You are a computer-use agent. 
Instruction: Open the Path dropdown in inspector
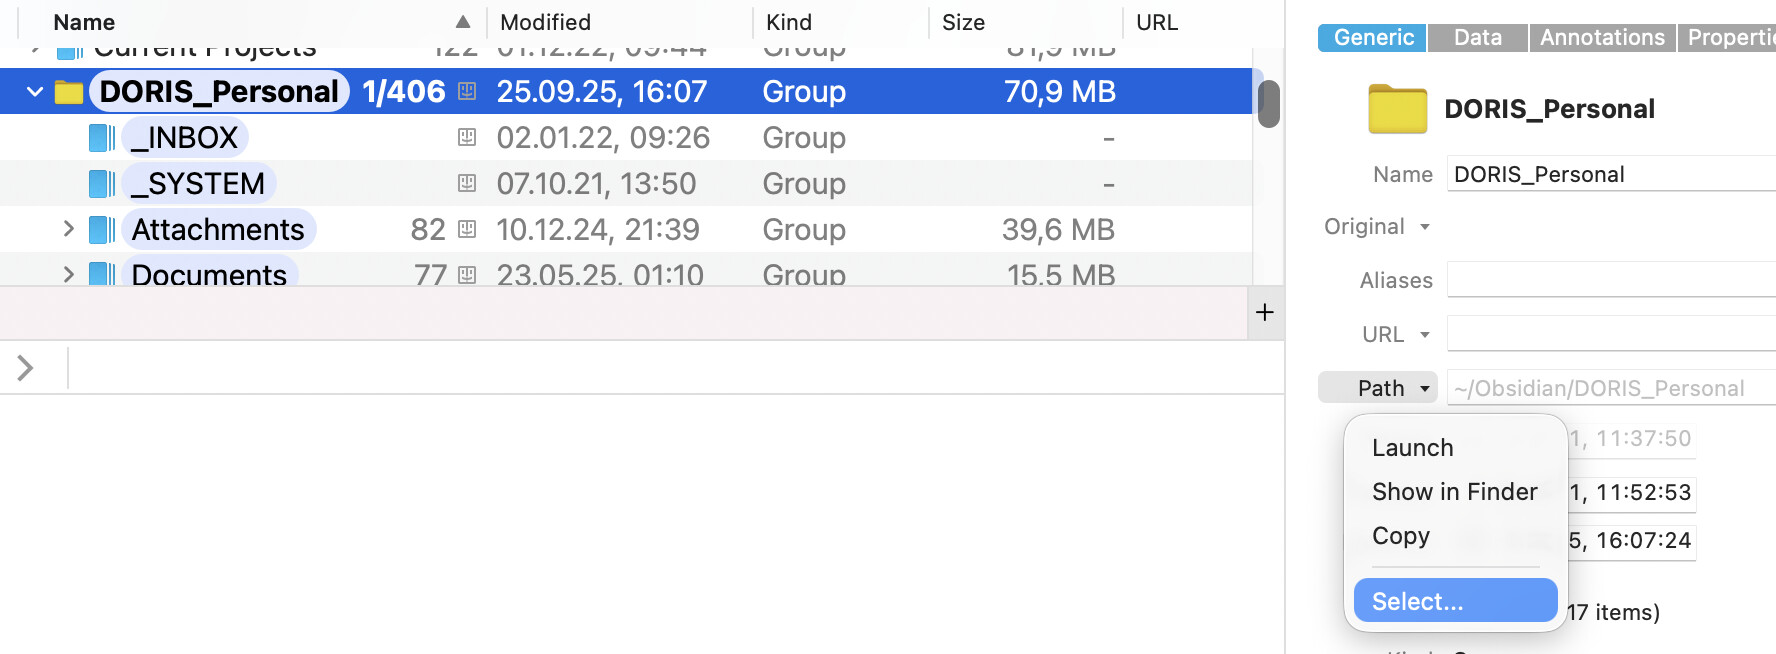click(x=1378, y=388)
